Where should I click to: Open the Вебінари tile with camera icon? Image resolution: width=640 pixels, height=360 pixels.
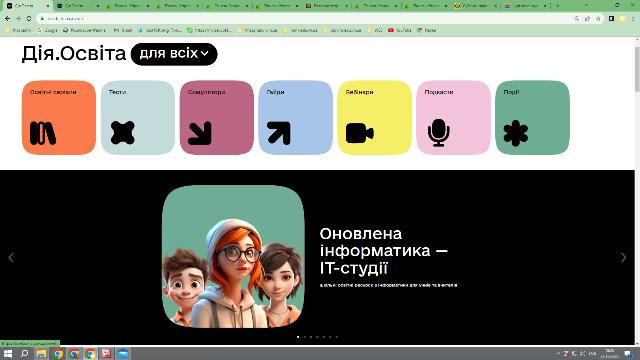click(x=374, y=118)
